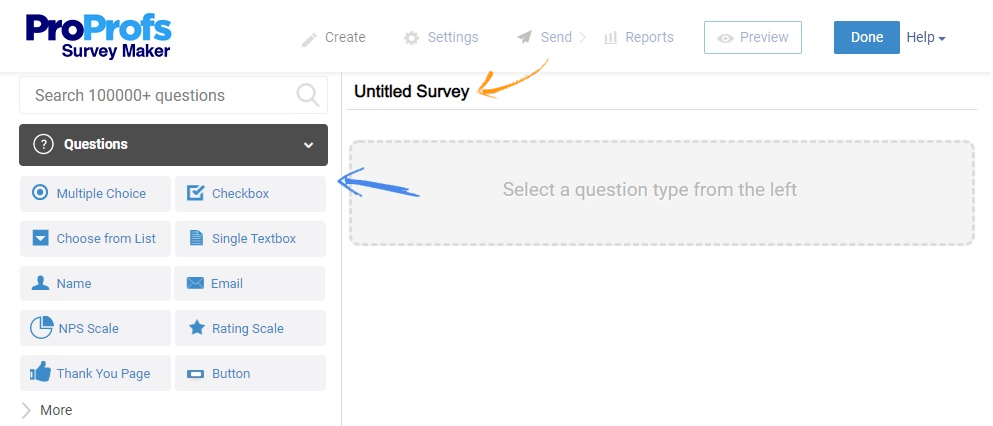Collapse the Questions panel chevron
This screenshot has height=426, width=993.
click(x=308, y=145)
